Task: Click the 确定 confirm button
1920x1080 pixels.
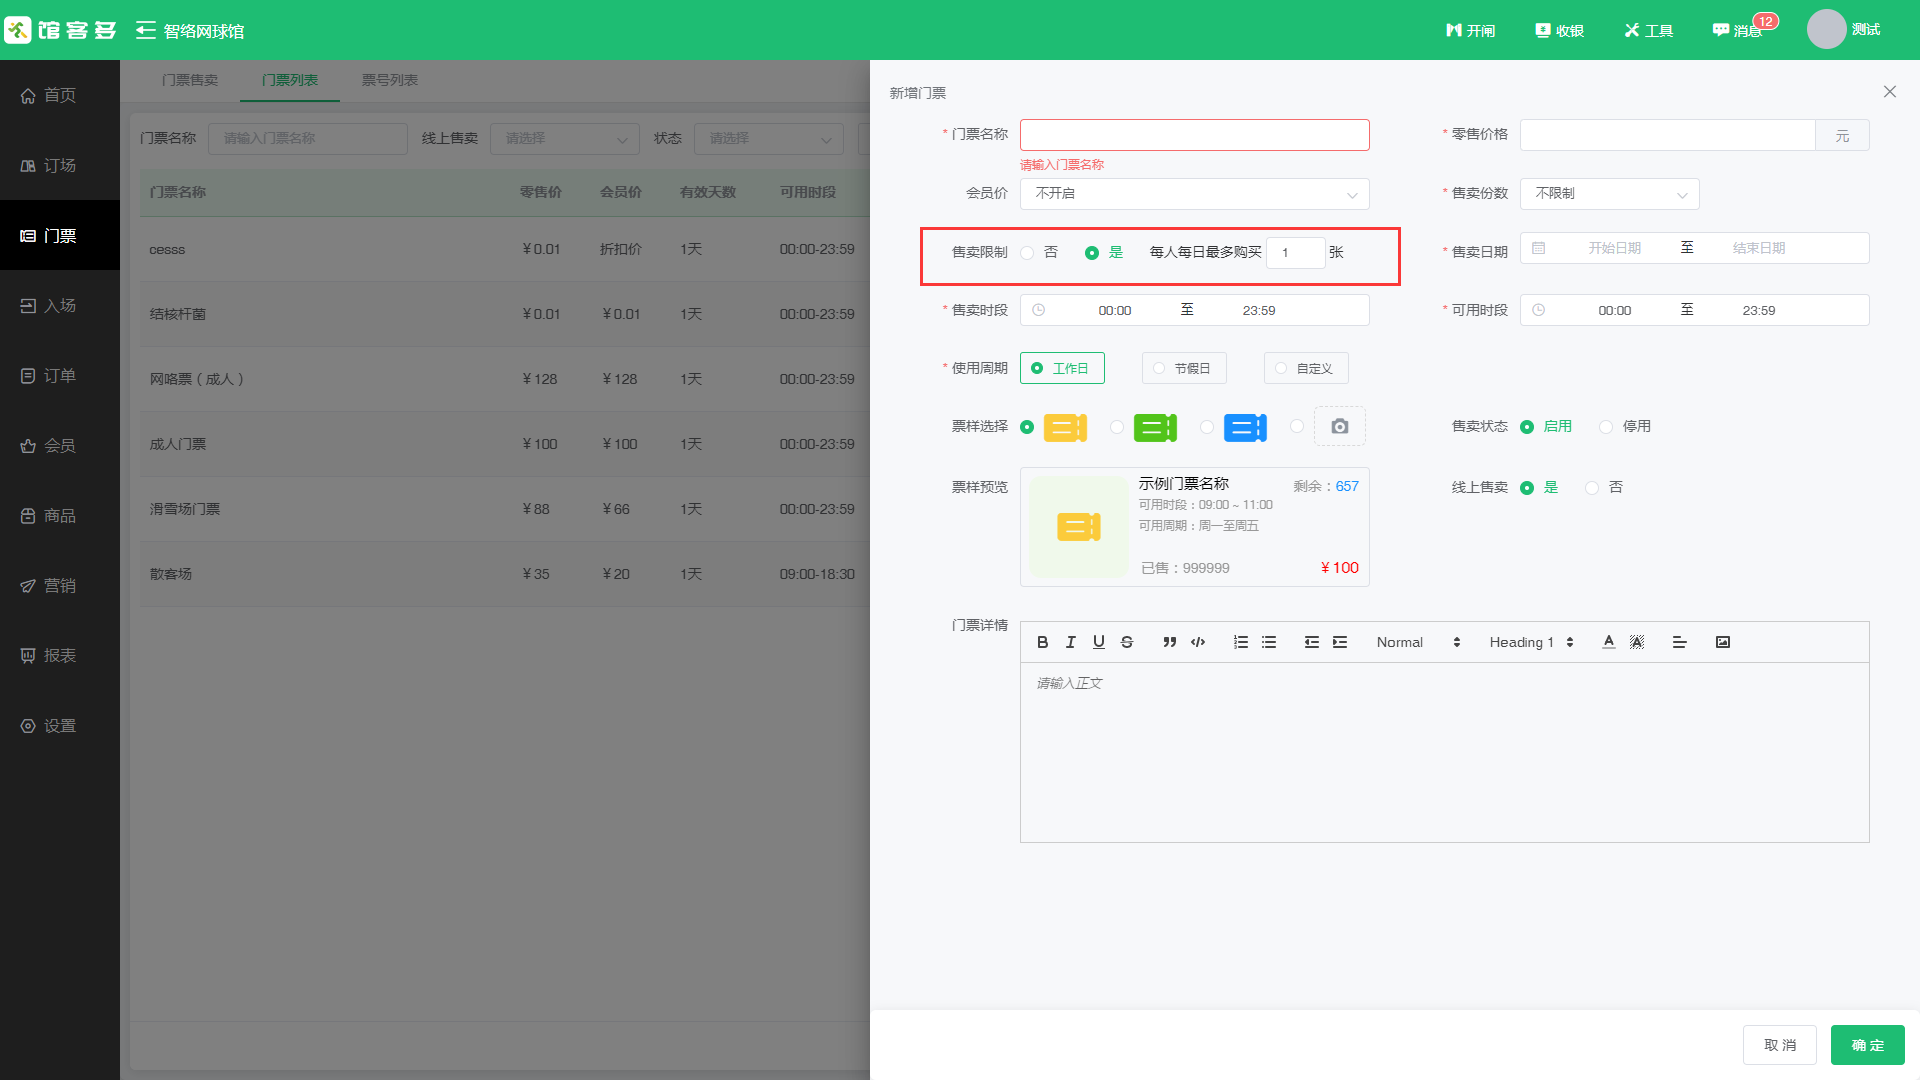Action: pyautogui.click(x=1867, y=1045)
